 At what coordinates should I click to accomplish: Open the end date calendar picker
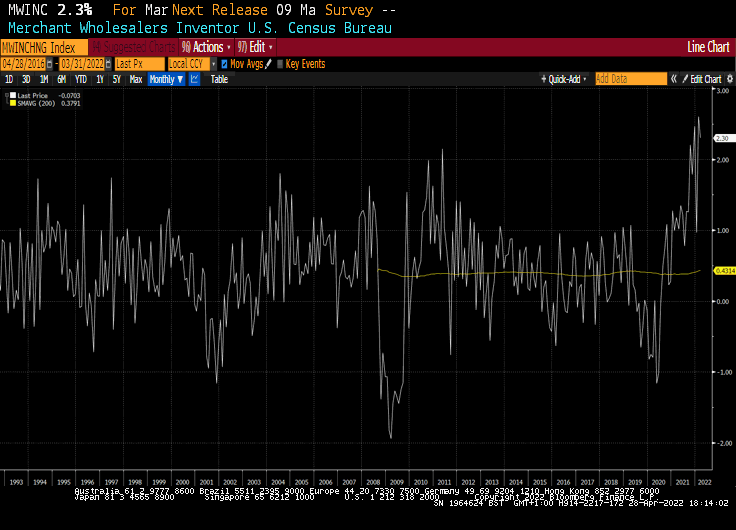tap(108, 64)
